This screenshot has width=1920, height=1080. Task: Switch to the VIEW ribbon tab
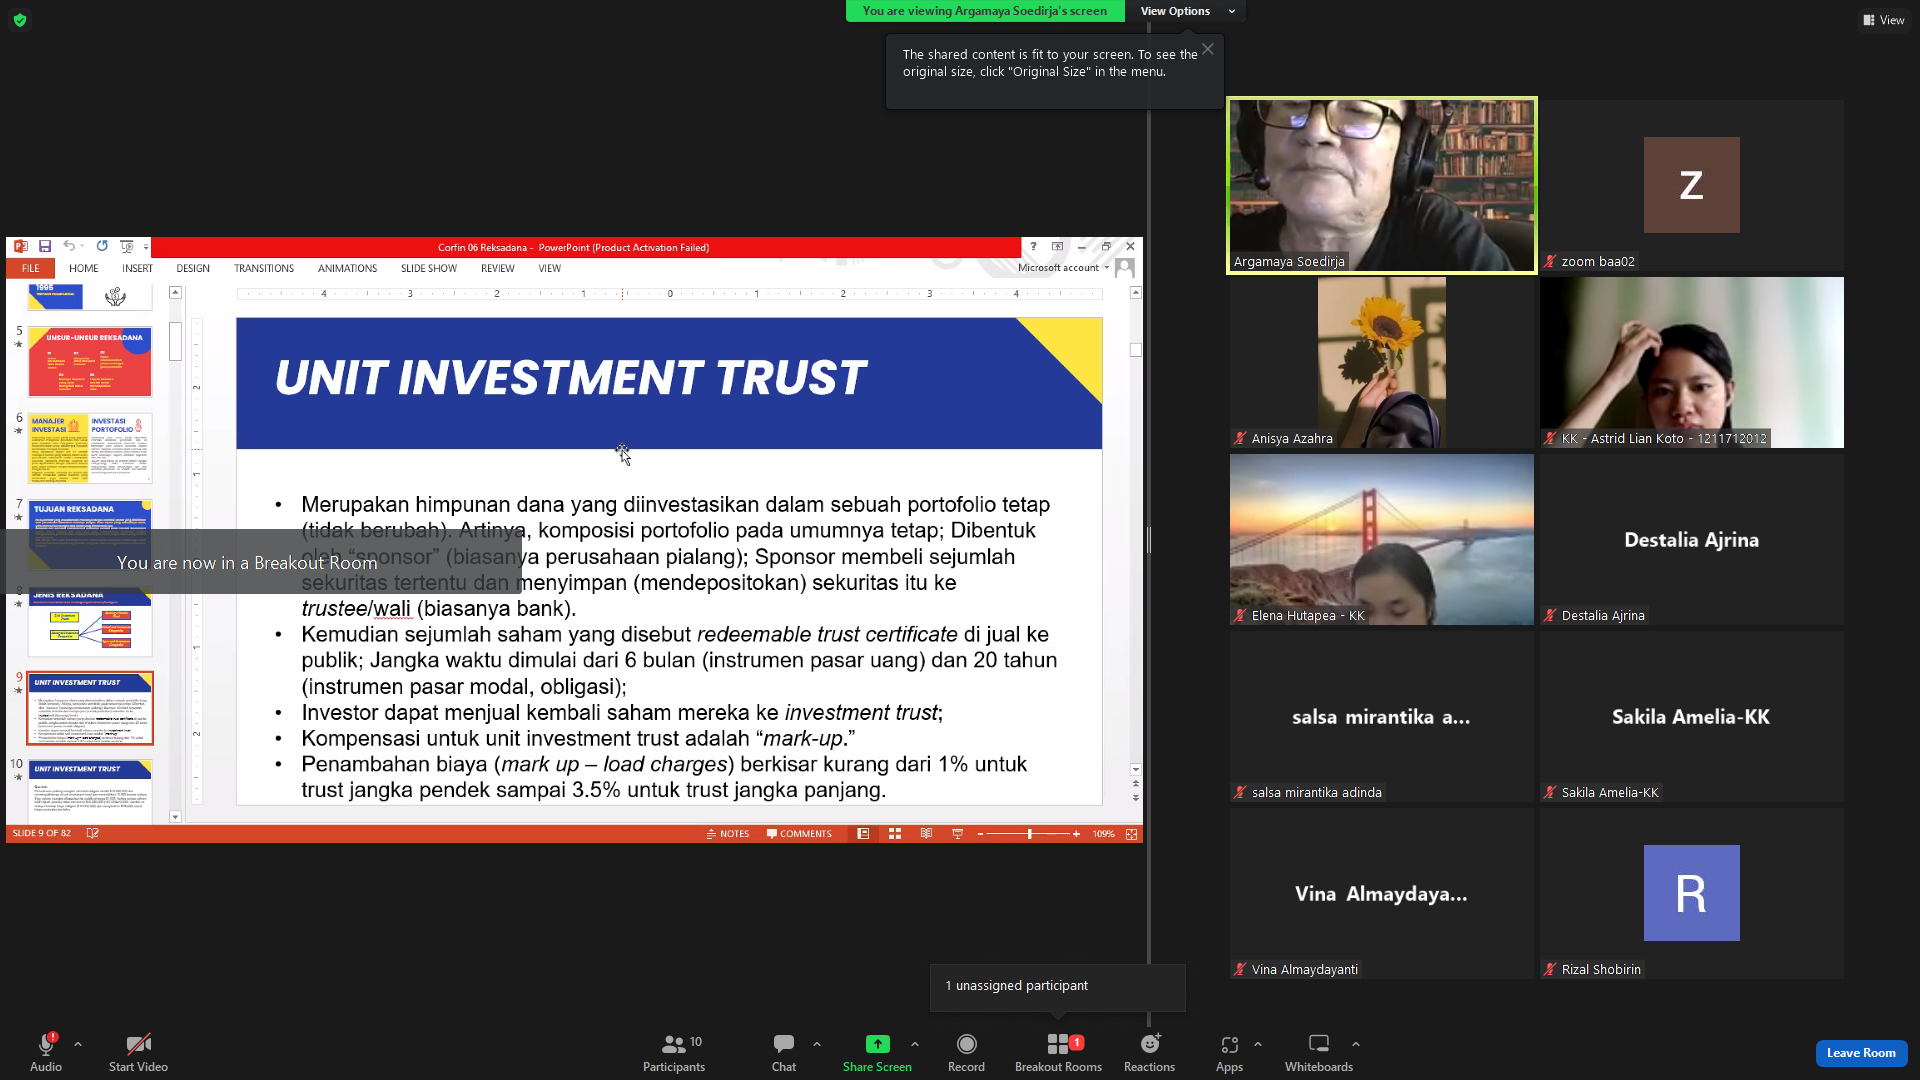pos(550,268)
